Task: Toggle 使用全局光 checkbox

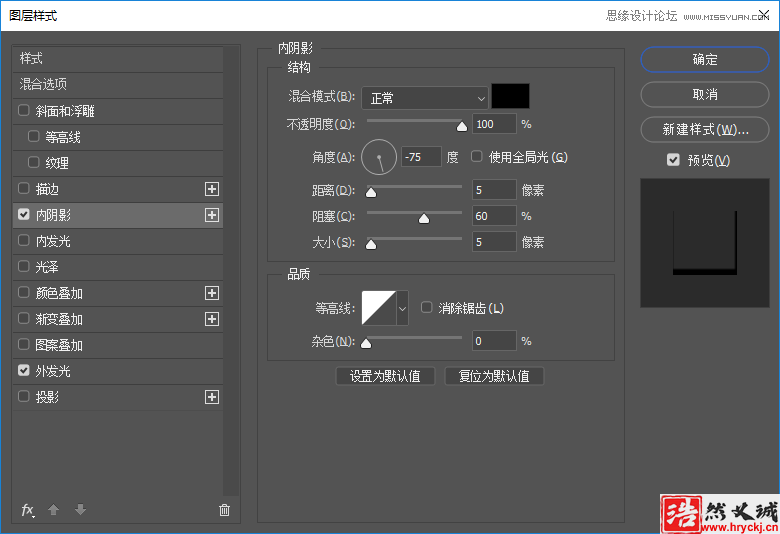Action: tap(477, 157)
